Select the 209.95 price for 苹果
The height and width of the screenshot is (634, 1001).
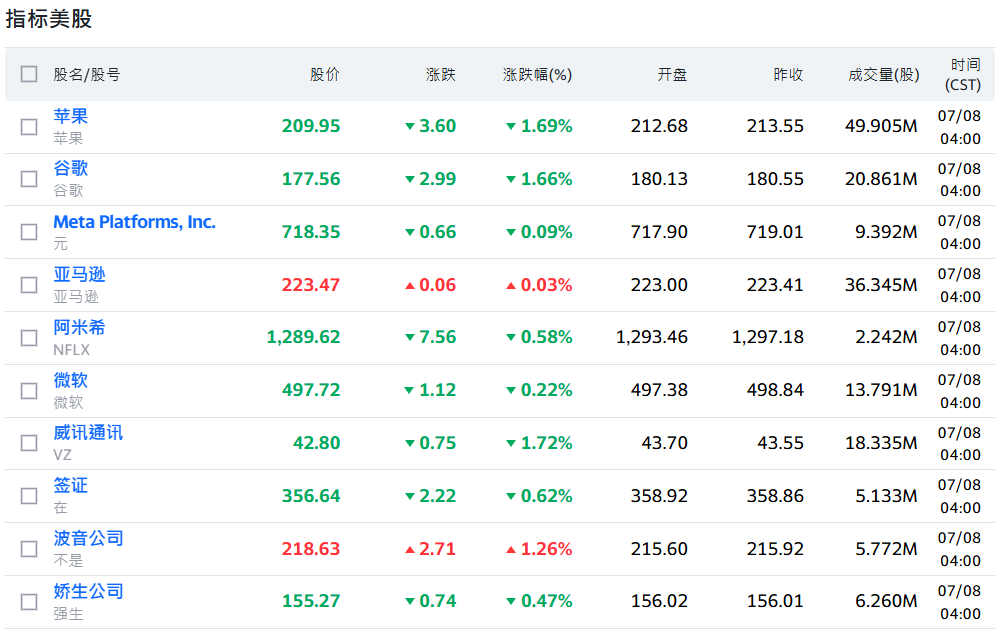(x=311, y=126)
